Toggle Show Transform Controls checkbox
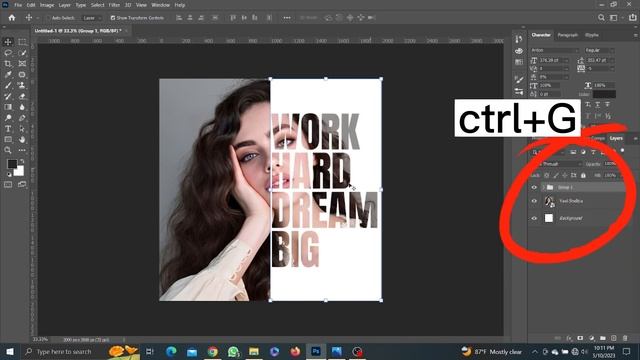Image resolution: width=640 pixels, height=360 pixels. pyautogui.click(x=113, y=18)
